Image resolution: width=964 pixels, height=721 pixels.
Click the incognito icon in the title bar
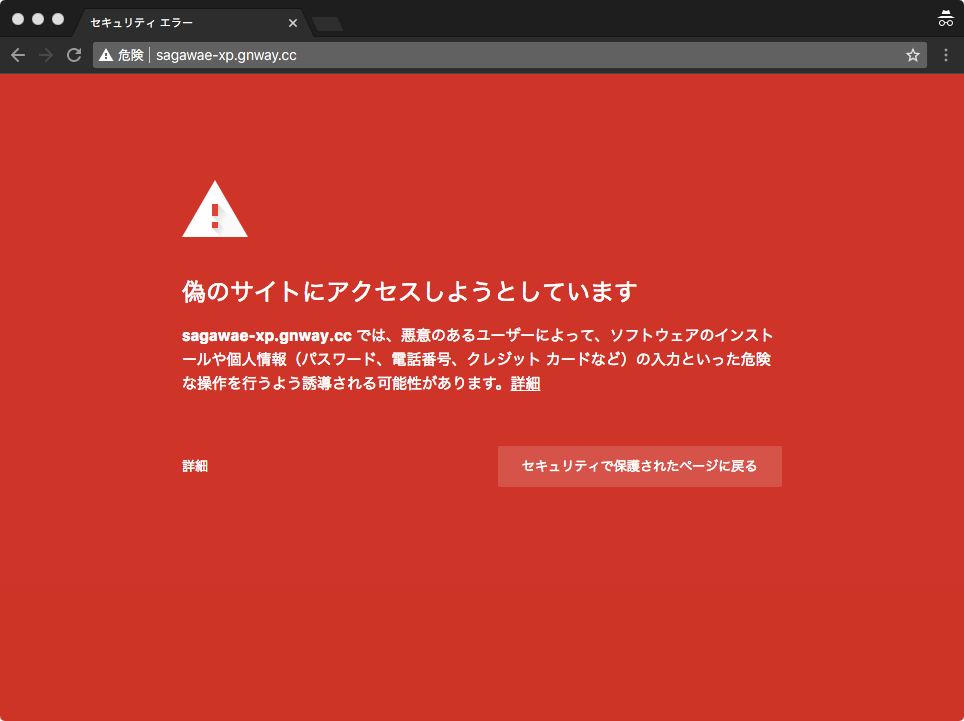pos(946,19)
